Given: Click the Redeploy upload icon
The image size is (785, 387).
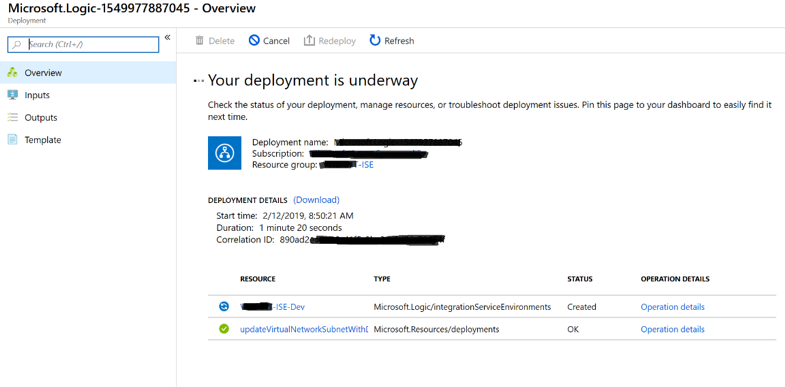Looking at the screenshot, I should pyautogui.click(x=309, y=41).
